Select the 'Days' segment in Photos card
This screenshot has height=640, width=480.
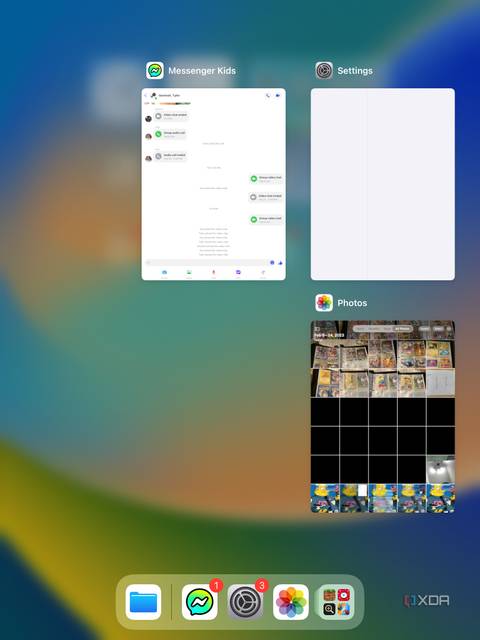[x=387, y=329]
